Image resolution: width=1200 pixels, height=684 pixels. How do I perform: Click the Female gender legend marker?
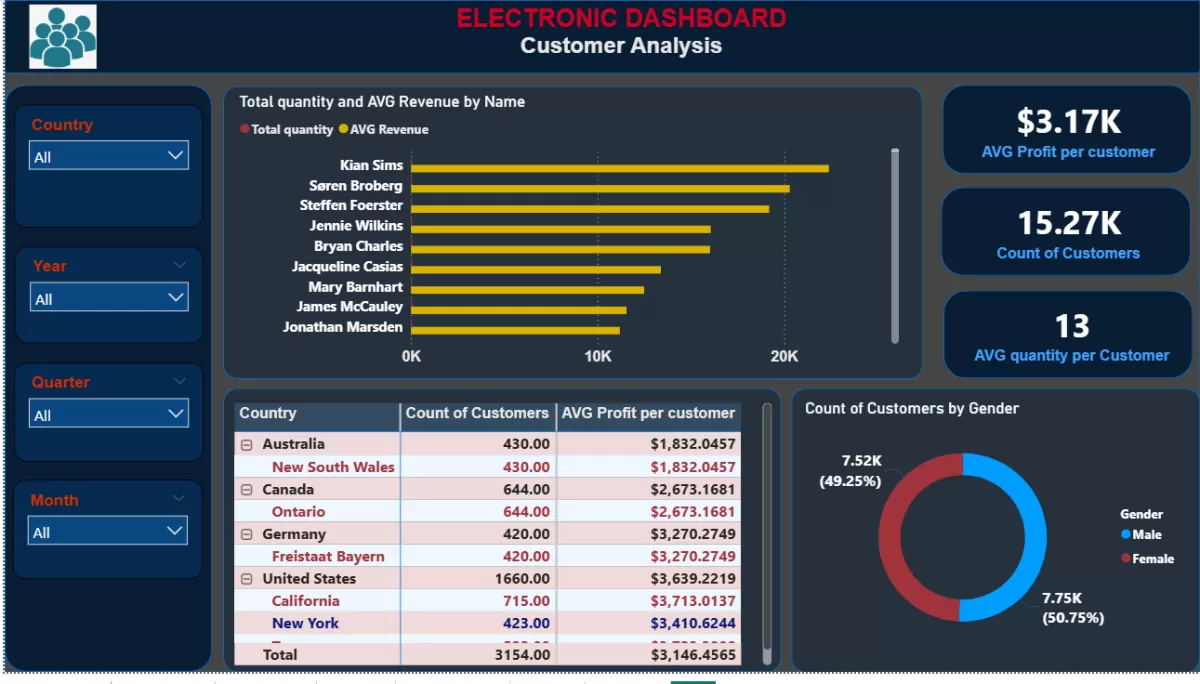[x=1125, y=558]
